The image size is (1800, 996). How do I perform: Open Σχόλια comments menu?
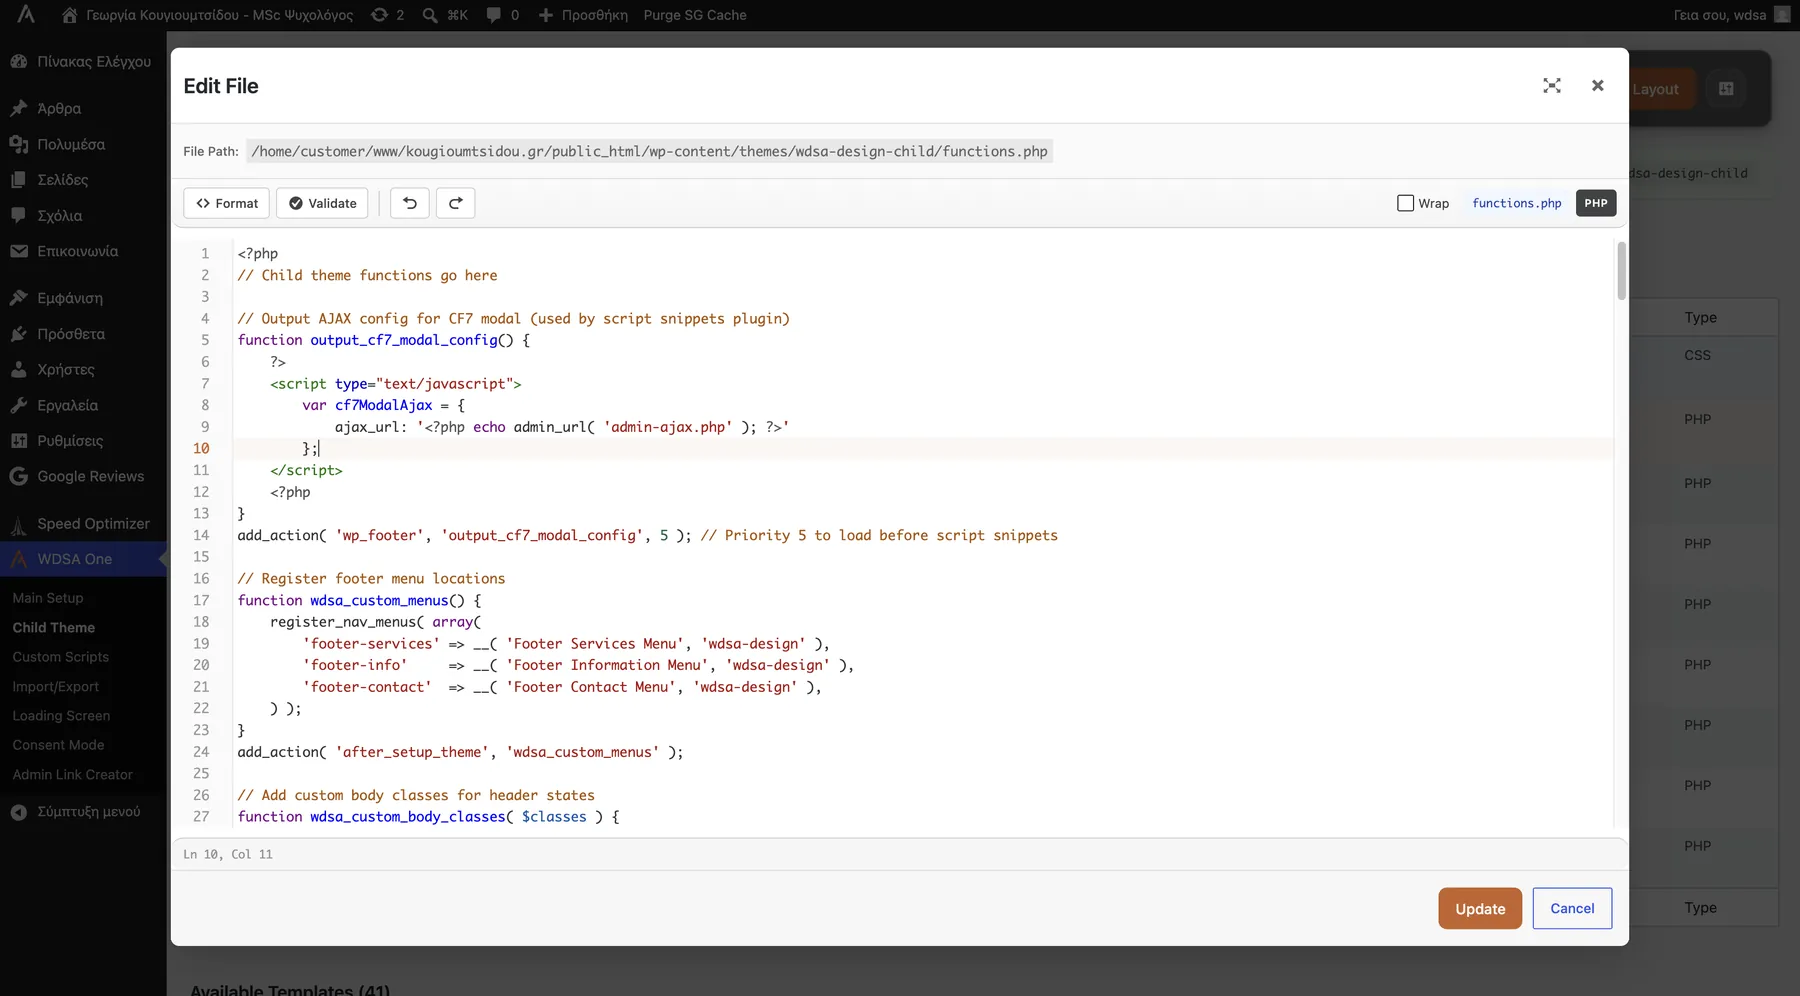click(83, 215)
